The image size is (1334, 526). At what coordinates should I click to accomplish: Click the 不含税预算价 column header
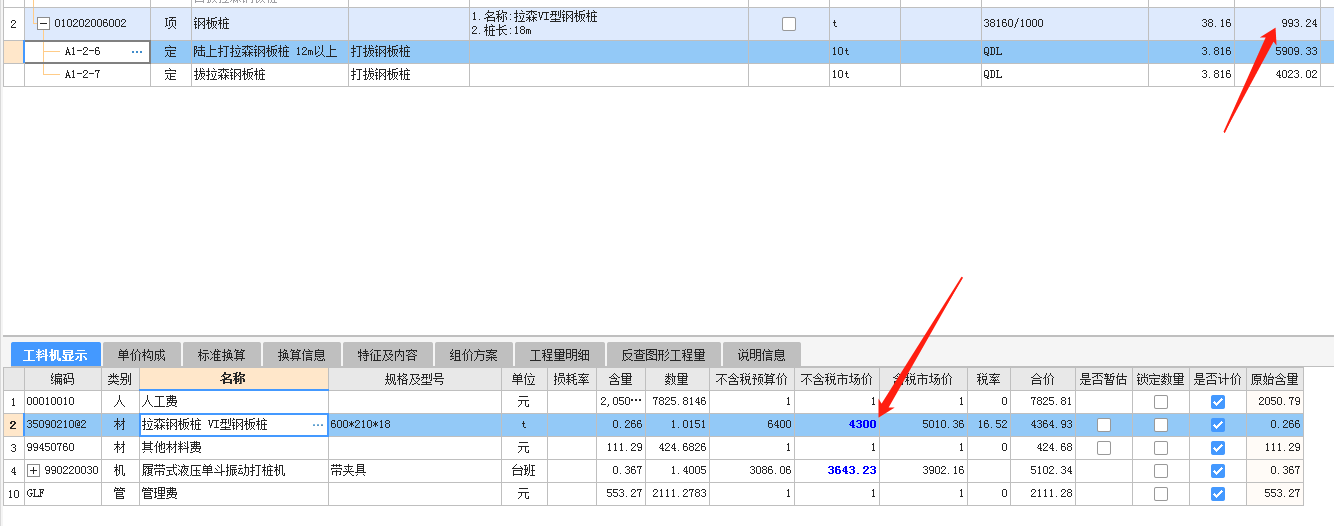point(752,379)
